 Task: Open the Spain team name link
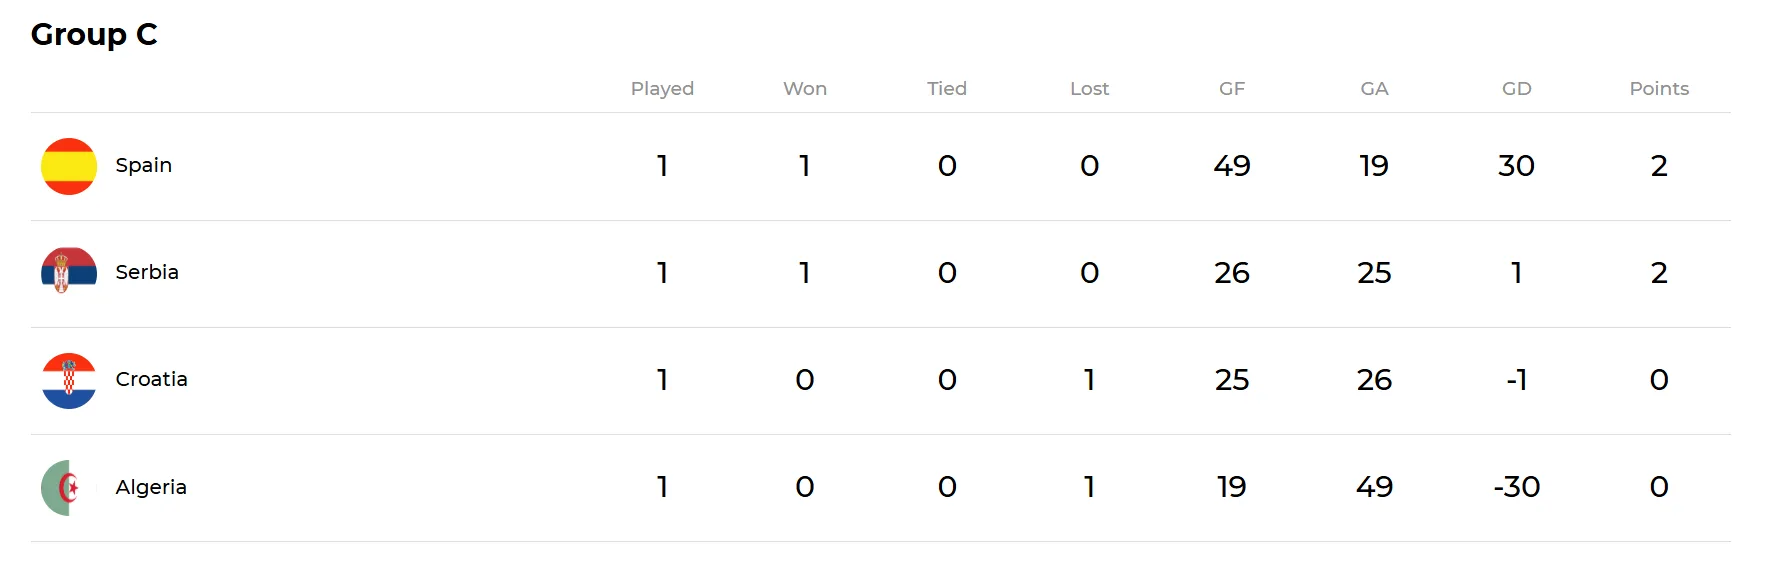click(143, 165)
